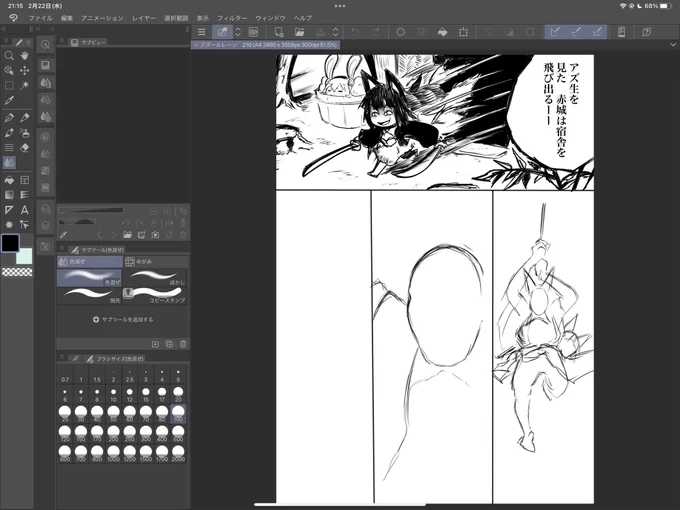The width and height of the screenshot is (680, 510).
Task: Select the Correct line tool
Action: (x=25, y=225)
